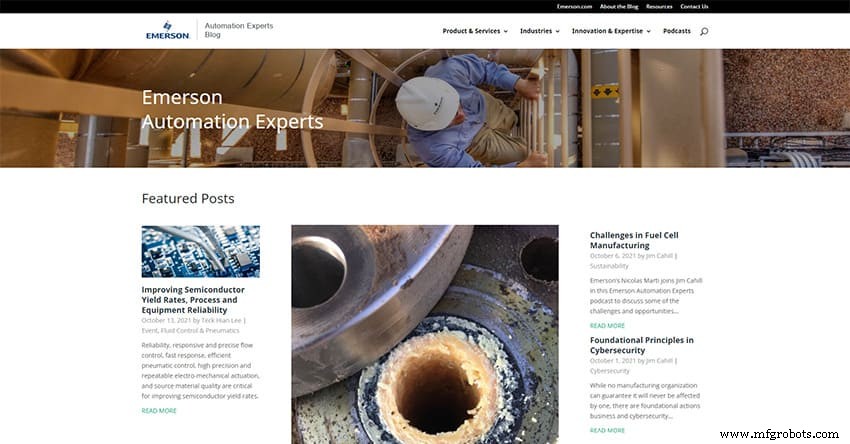Open Challenges in Fuel Cell Manufacturing post
The height and width of the screenshot is (444, 850).
[634, 240]
